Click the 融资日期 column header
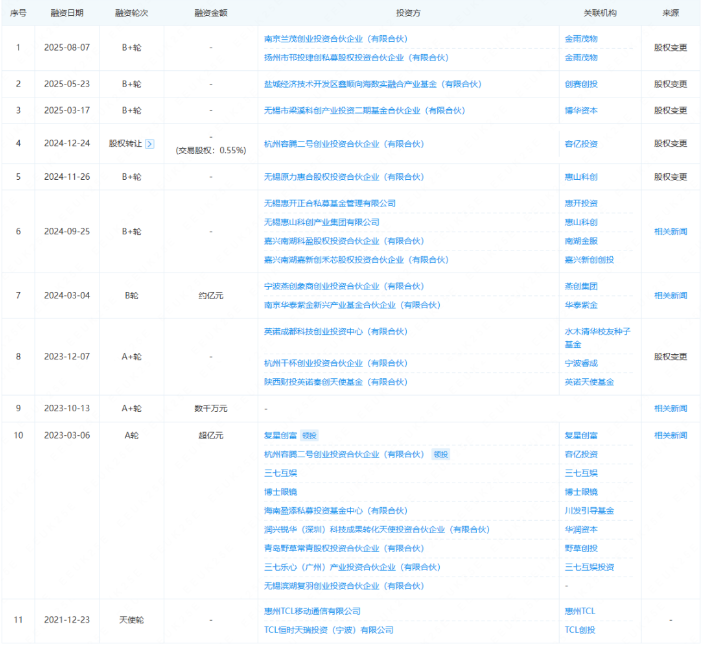 tap(67, 13)
